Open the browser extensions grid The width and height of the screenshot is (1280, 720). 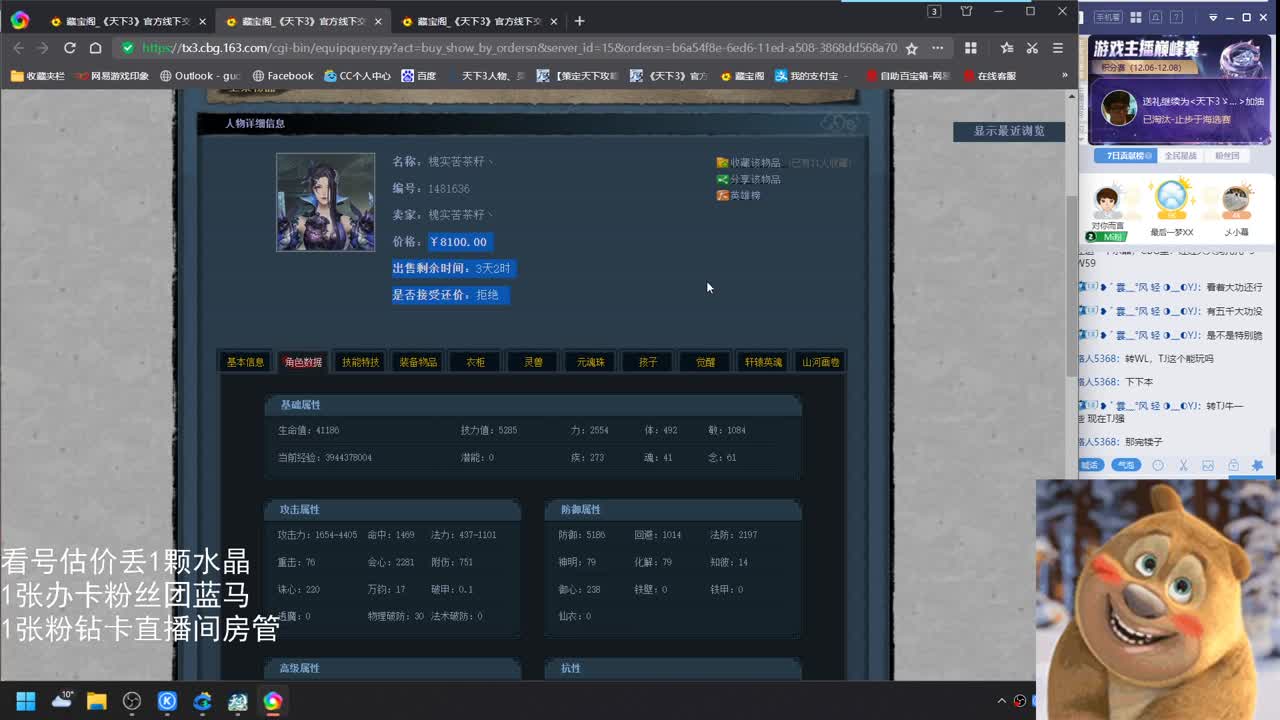(x=970, y=48)
